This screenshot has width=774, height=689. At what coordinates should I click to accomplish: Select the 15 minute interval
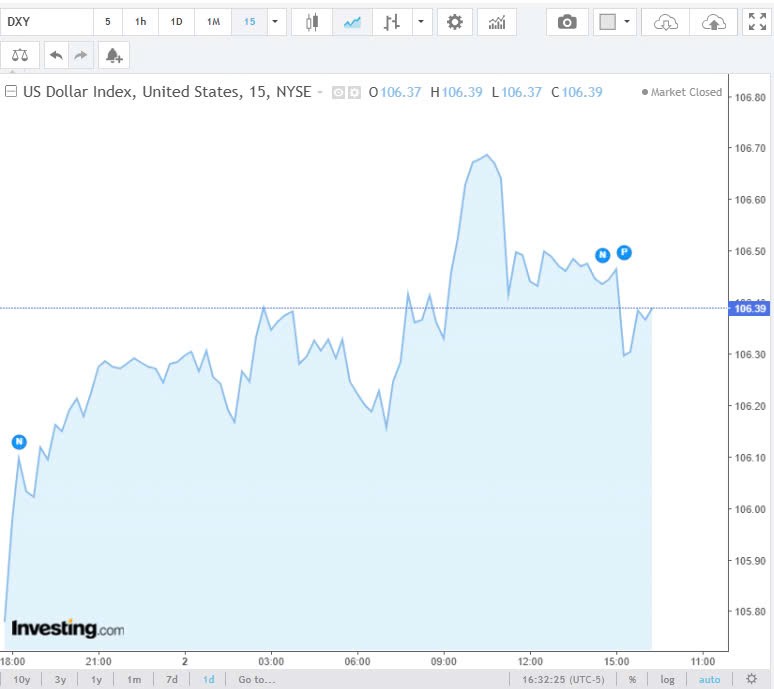(250, 22)
